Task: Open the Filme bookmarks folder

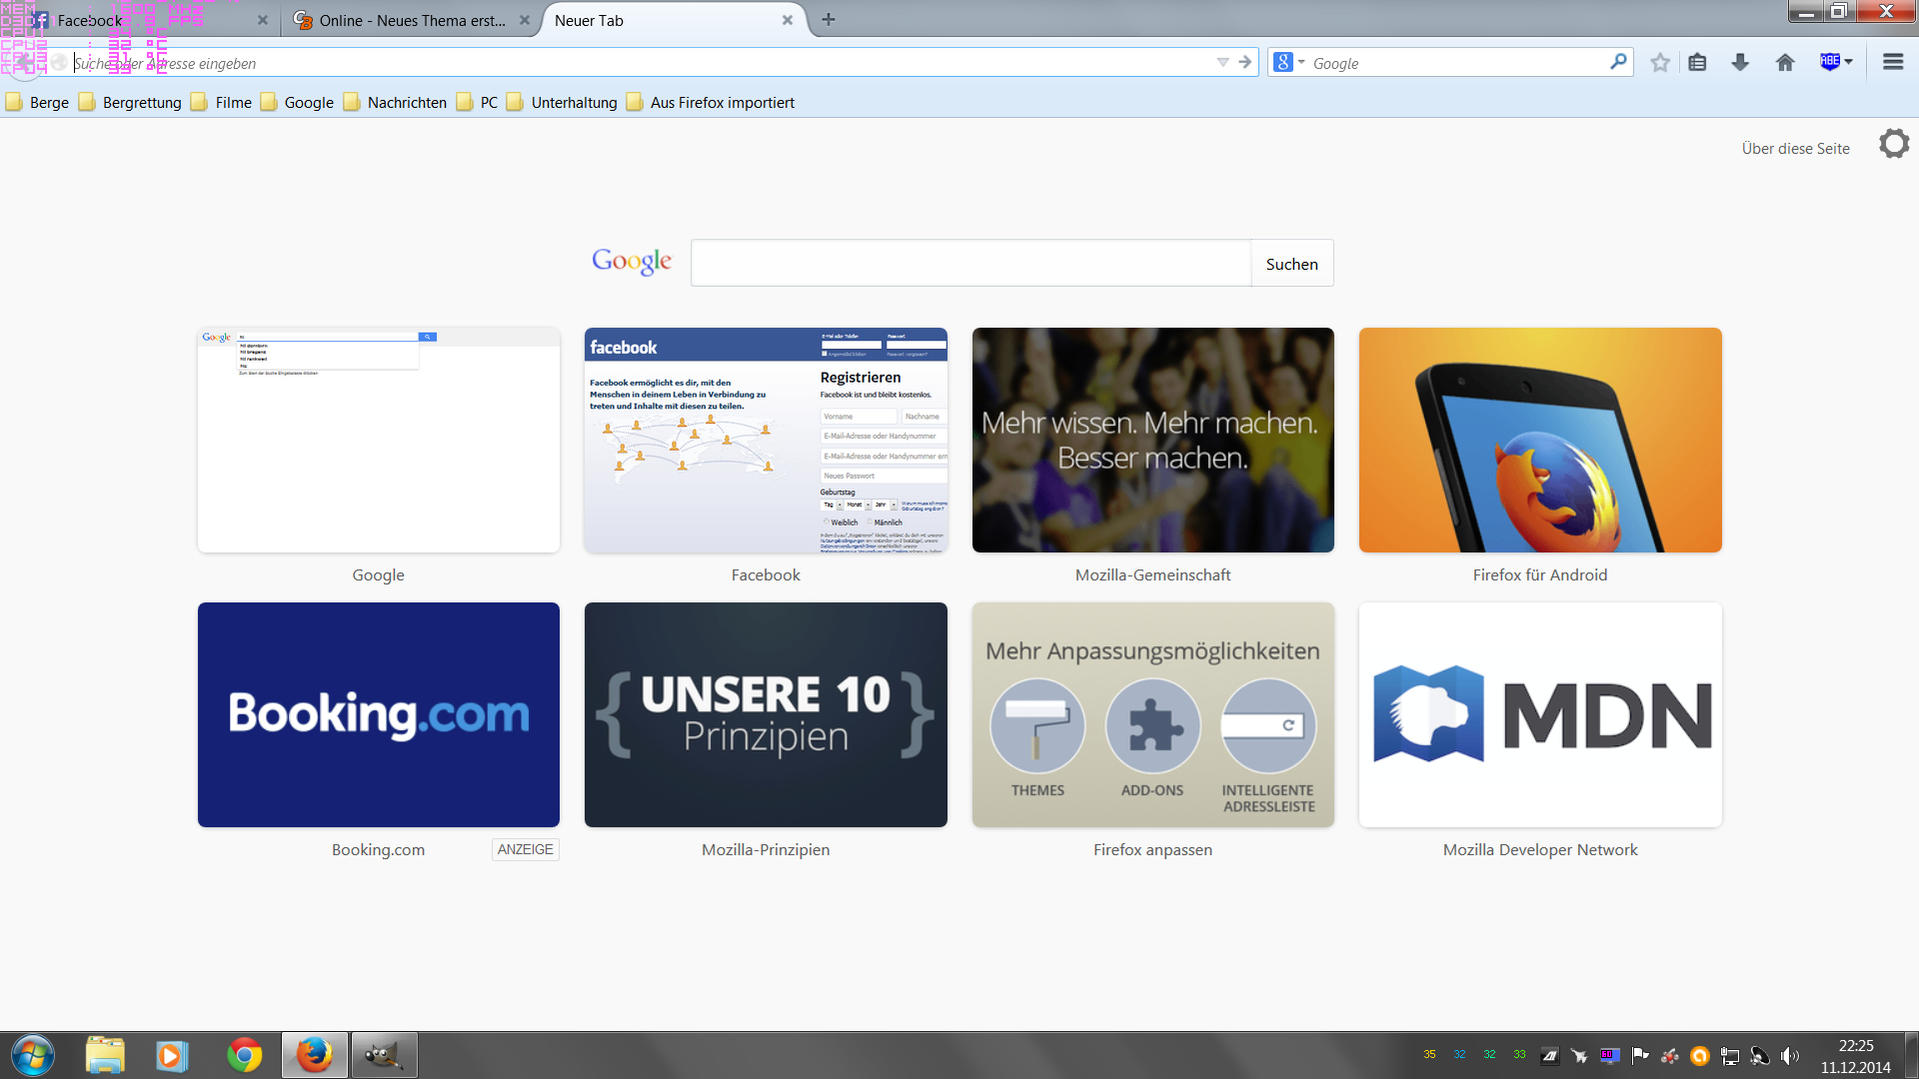Action: click(221, 102)
